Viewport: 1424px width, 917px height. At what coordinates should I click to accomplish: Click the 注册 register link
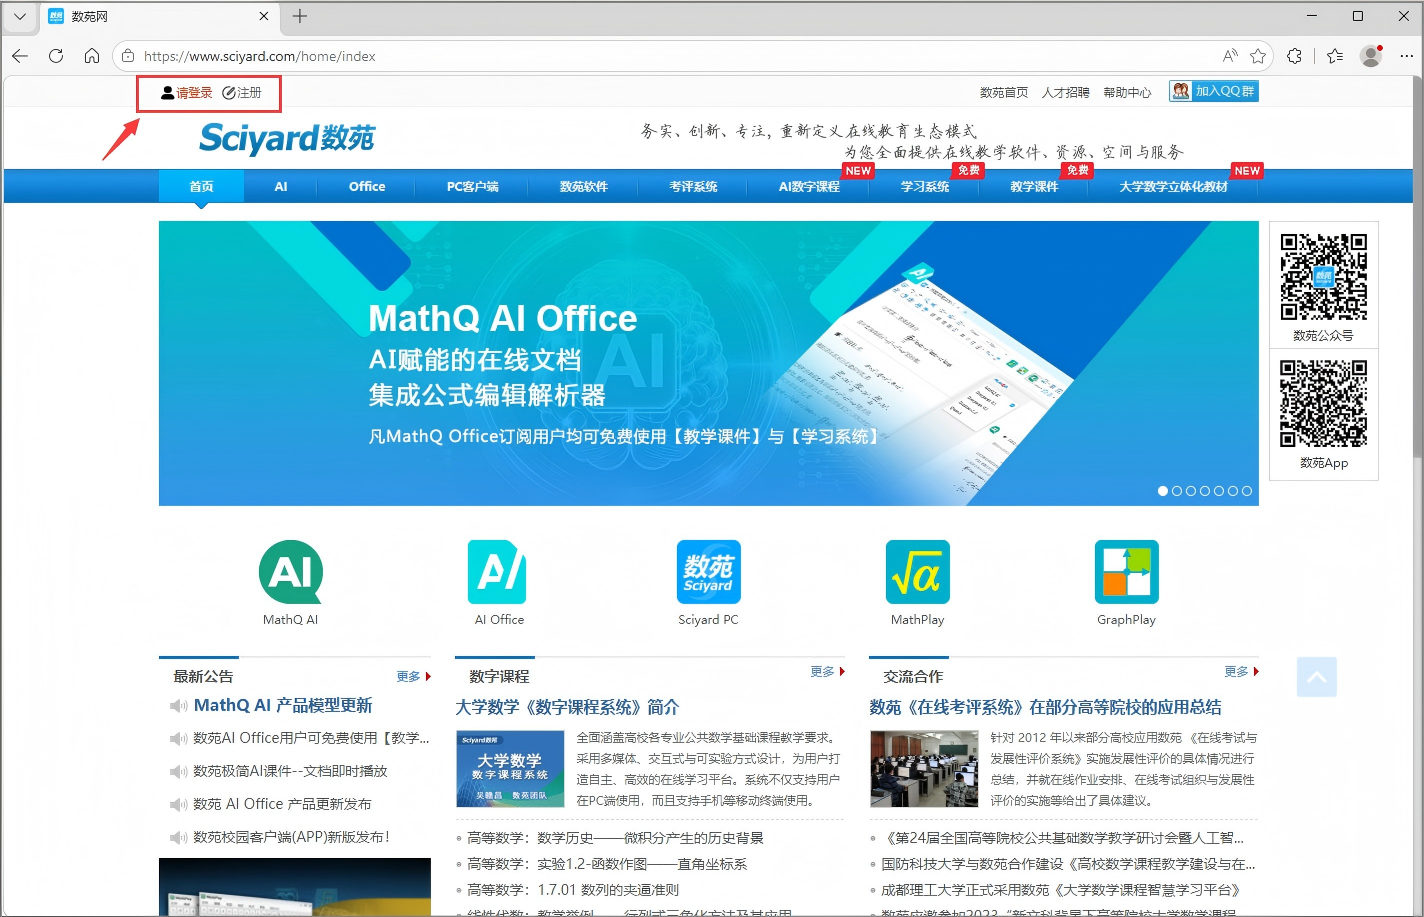[242, 93]
